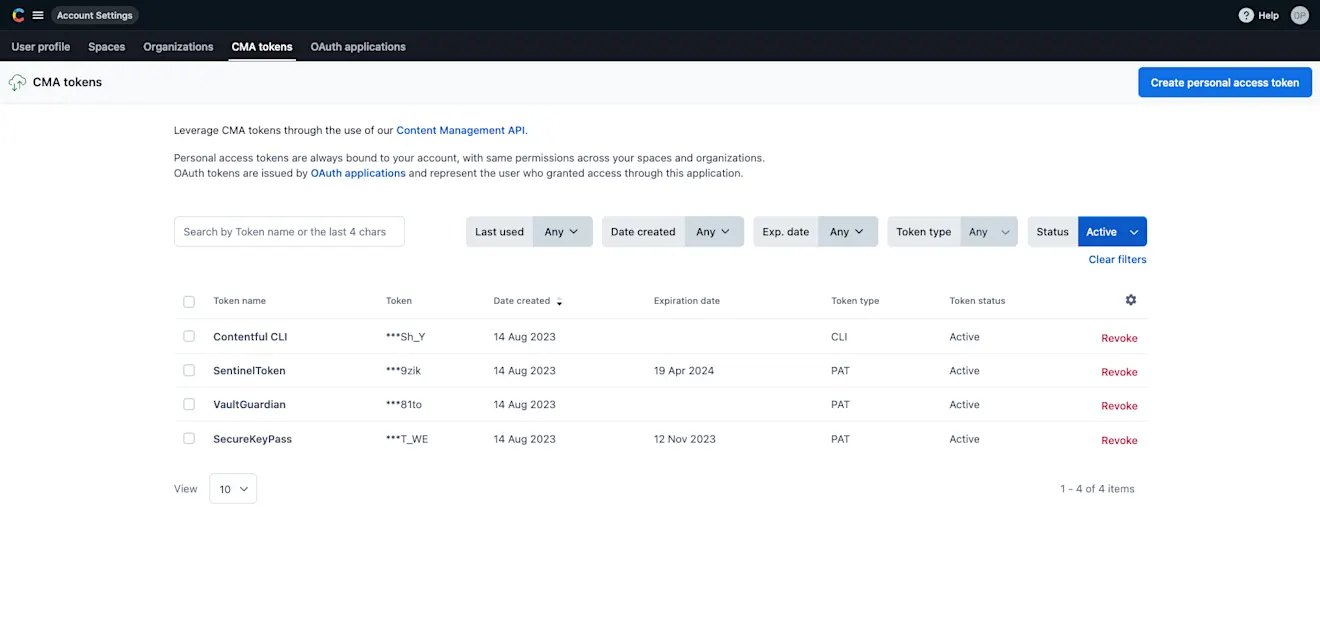Click the Account Settings header label
This screenshot has height=630, width=1320.
(95, 15)
